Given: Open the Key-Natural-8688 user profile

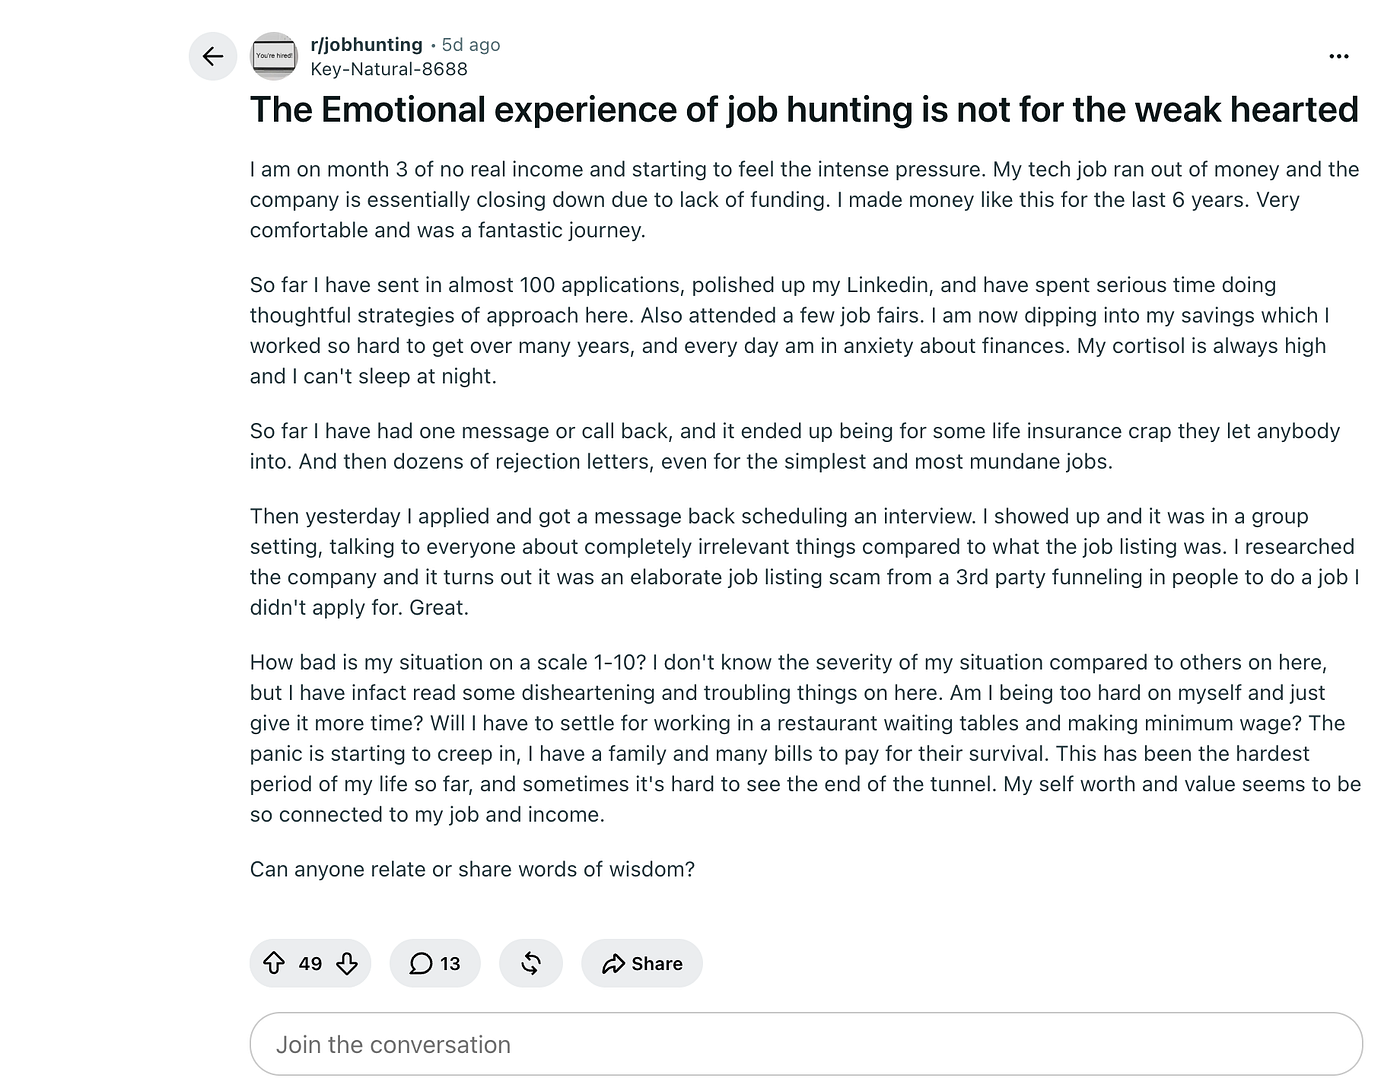Looking at the screenshot, I should (389, 69).
